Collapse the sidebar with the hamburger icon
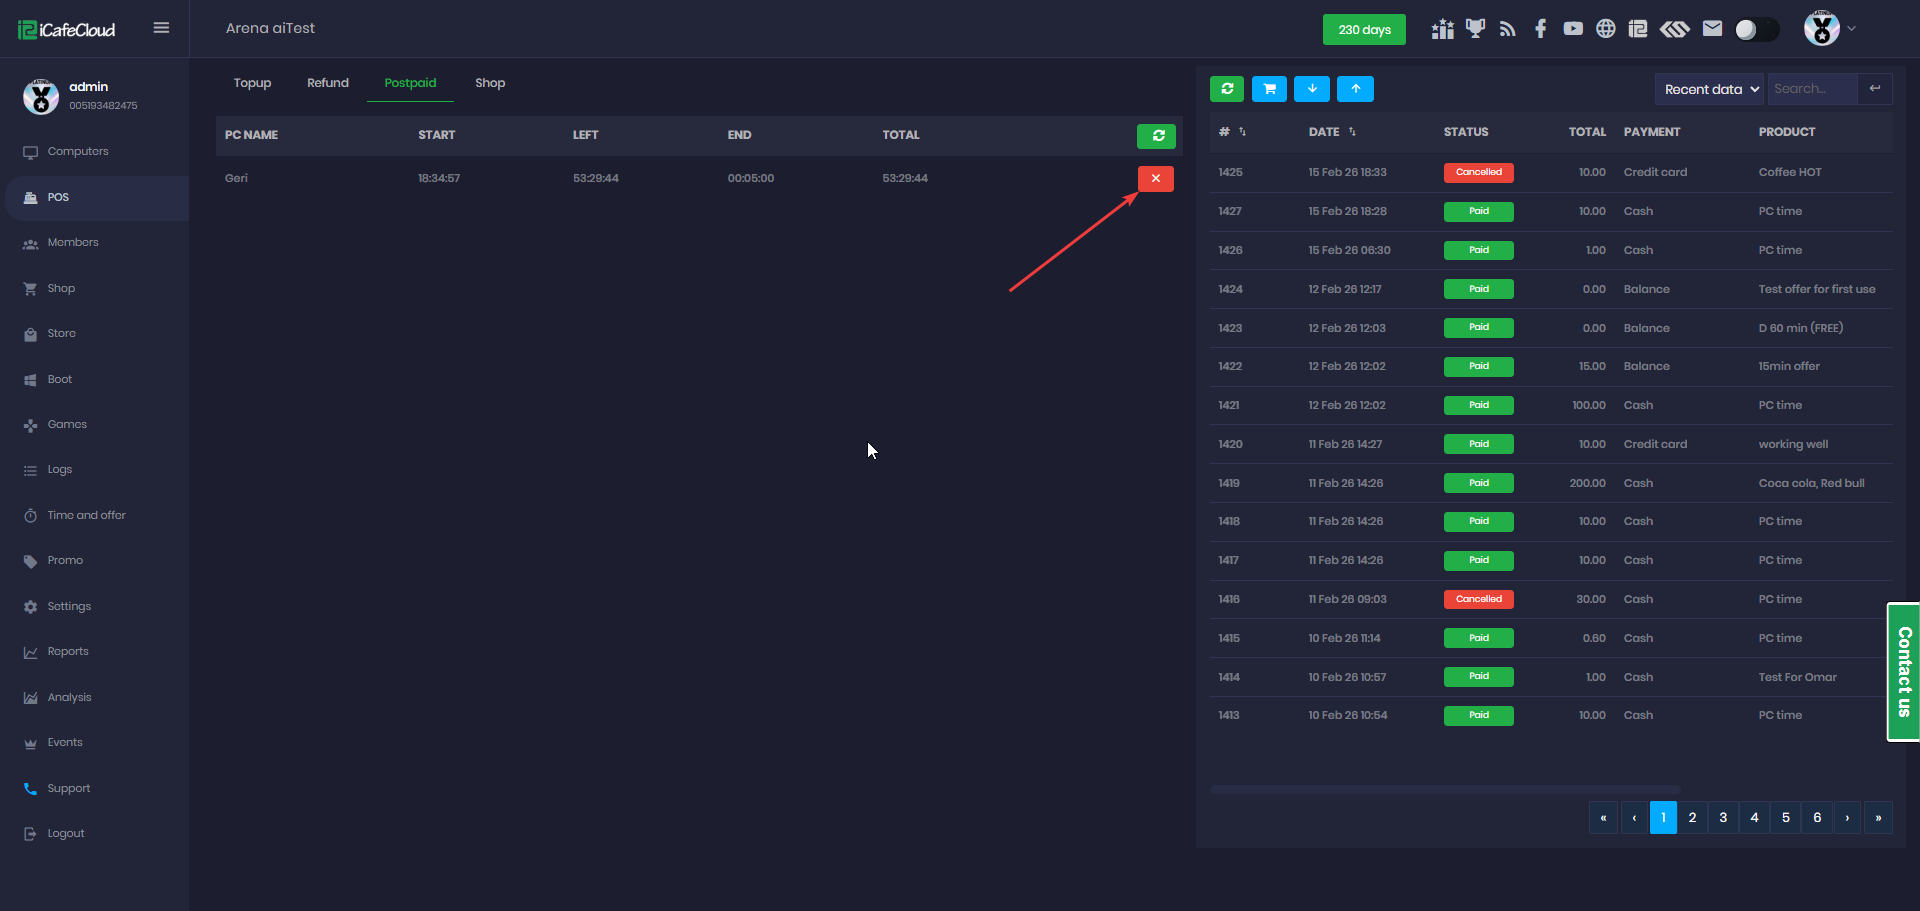 tap(161, 28)
